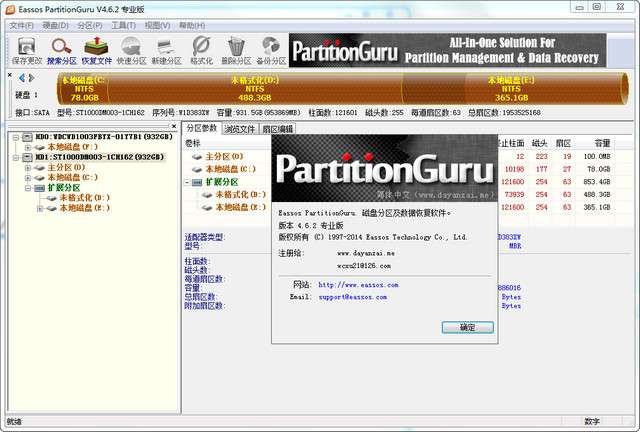Click the HD1 disk drive icon
The image size is (640, 432).
click(27, 157)
